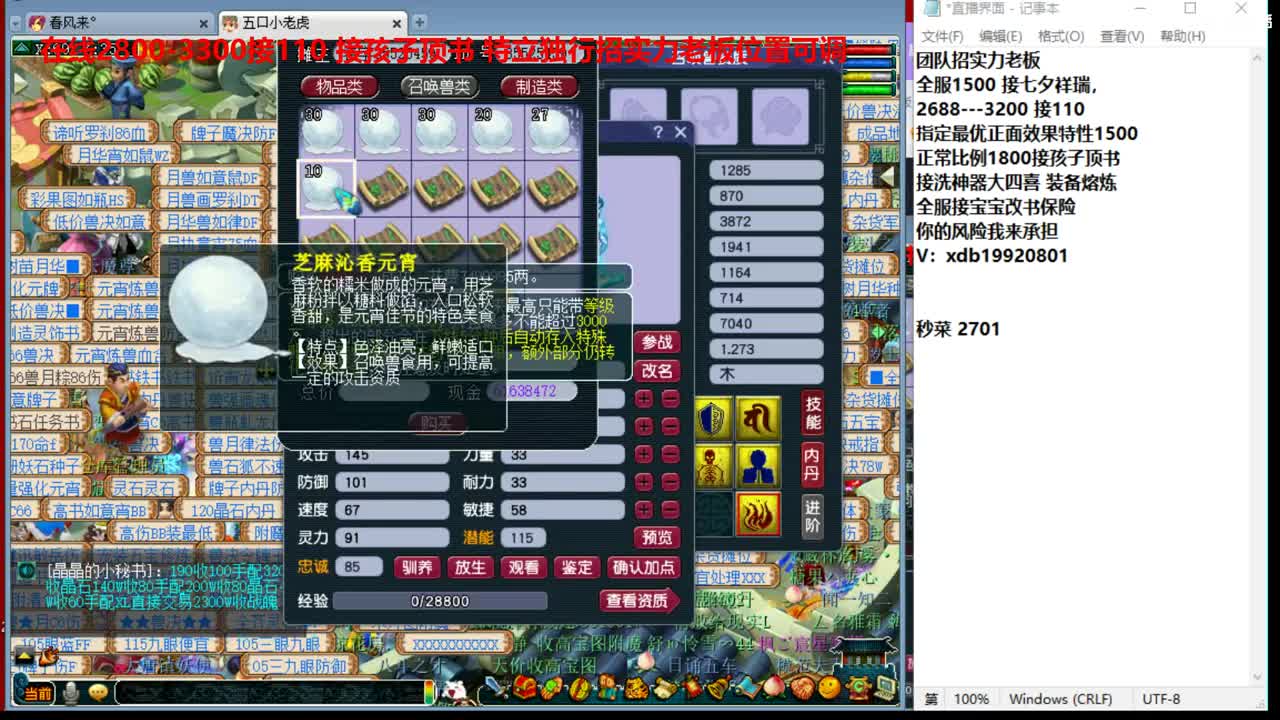Open the 技能 side tab
This screenshot has width=1280, height=720.
tap(813, 415)
